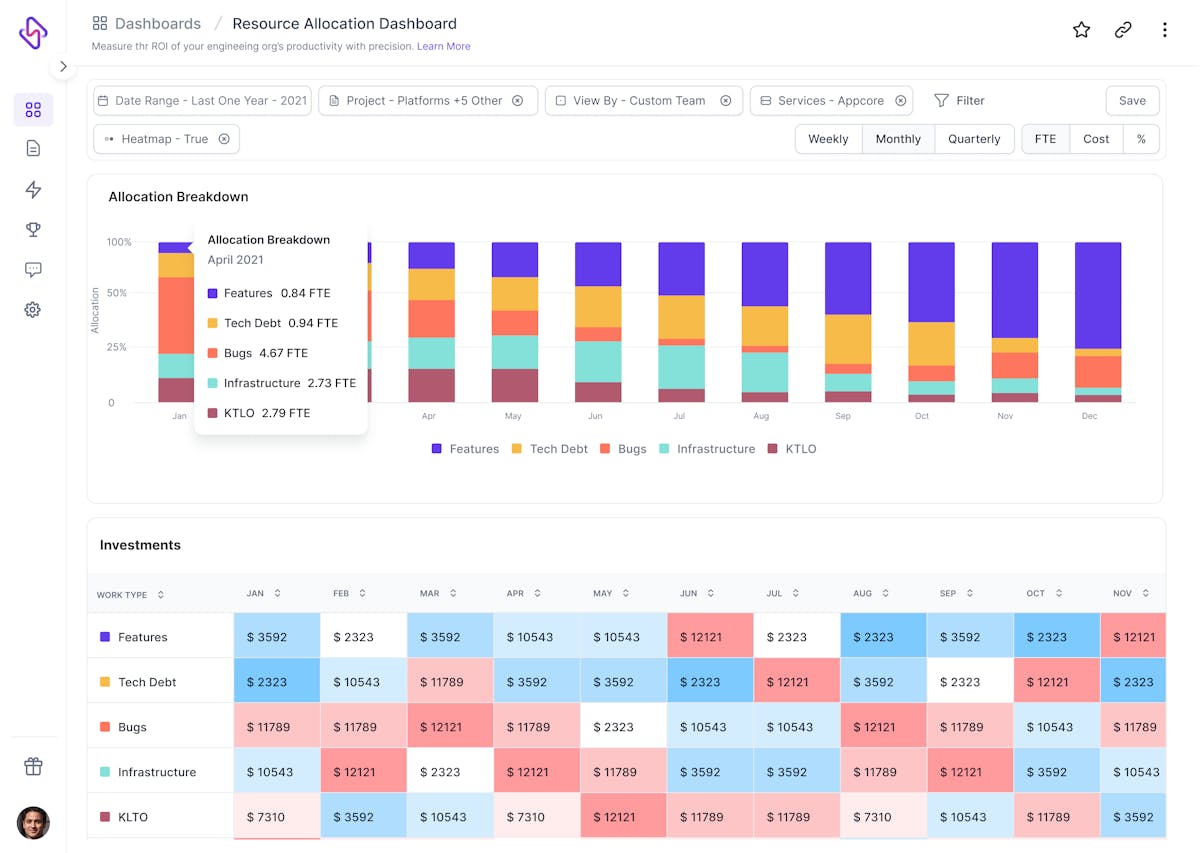The height and width of the screenshot is (853, 1200).
Task: Select the Monthly tab
Action: tap(897, 139)
